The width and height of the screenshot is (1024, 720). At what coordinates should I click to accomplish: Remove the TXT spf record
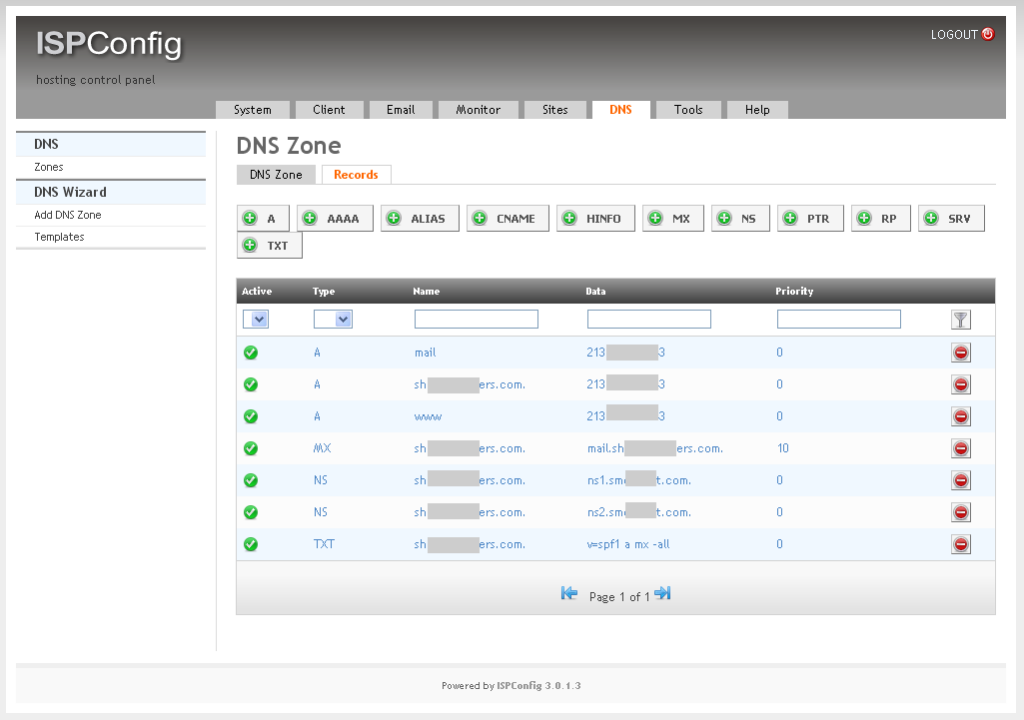(x=961, y=545)
